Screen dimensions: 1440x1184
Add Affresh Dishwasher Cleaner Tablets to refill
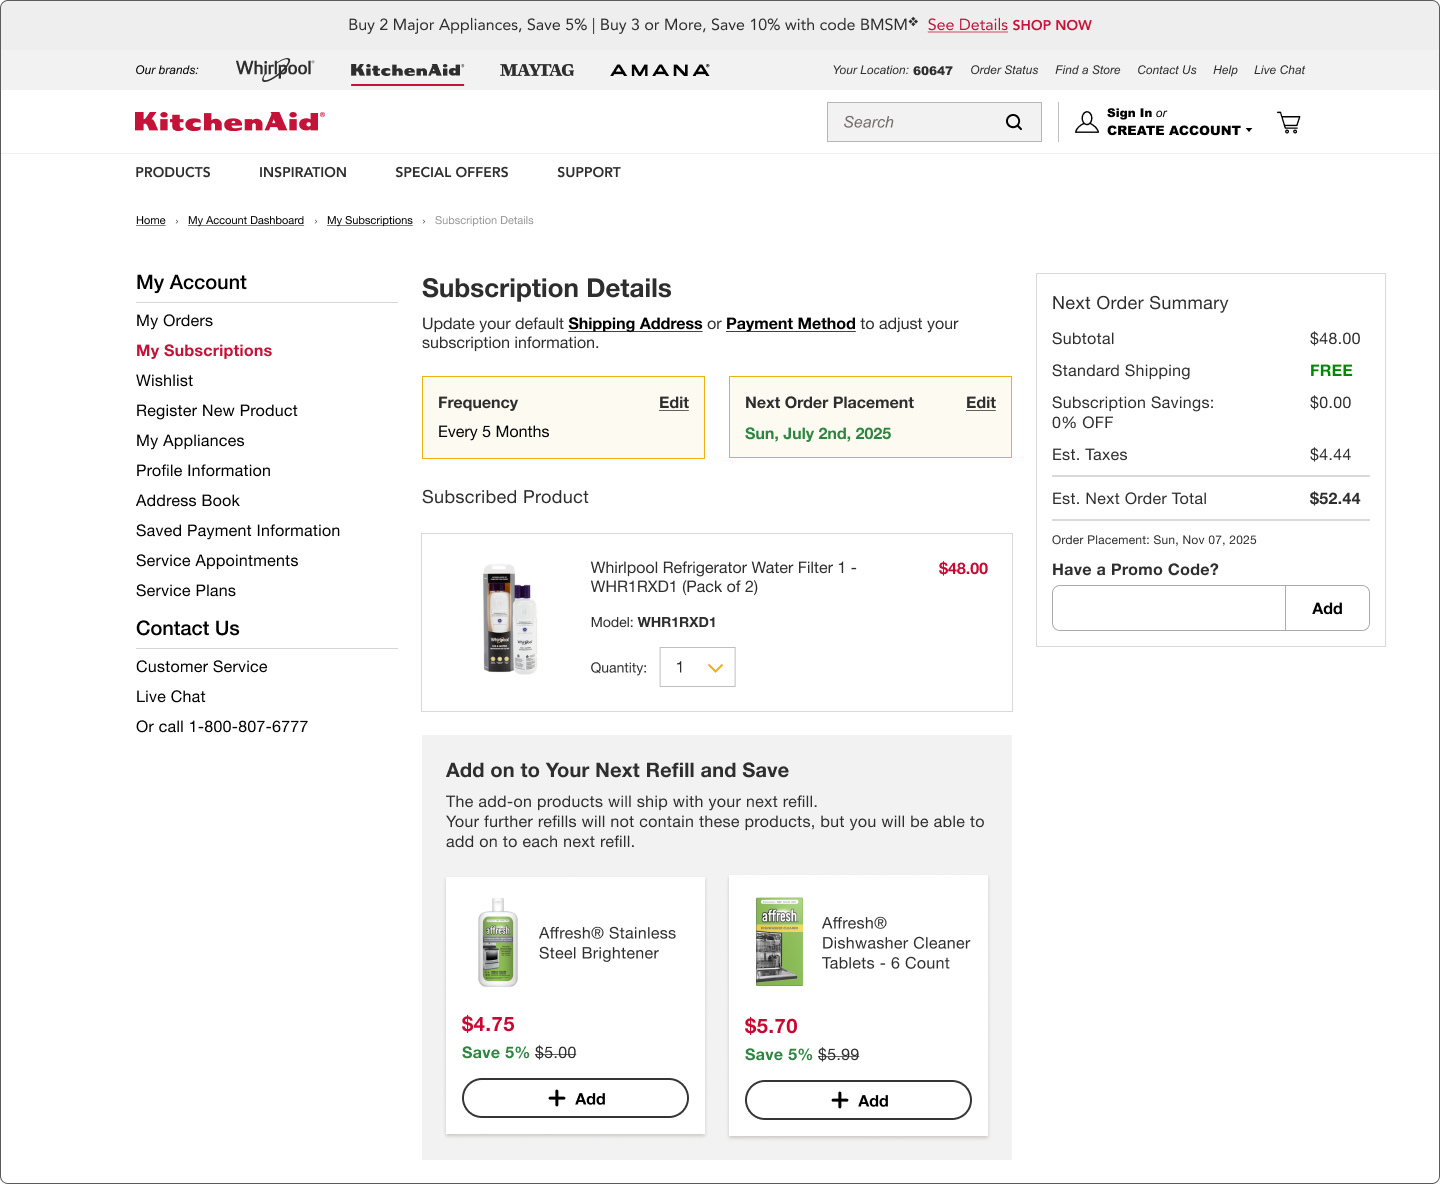[x=858, y=1100]
